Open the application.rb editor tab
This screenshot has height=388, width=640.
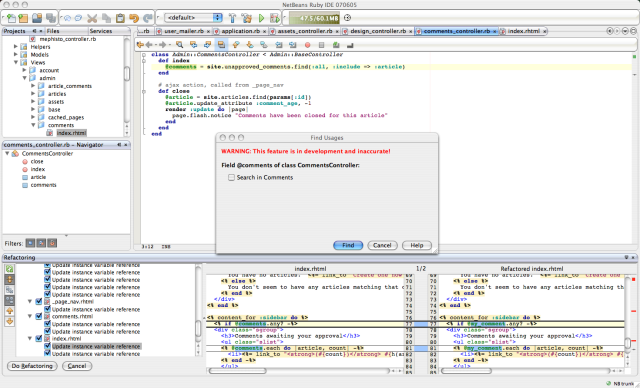[x=240, y=31]
